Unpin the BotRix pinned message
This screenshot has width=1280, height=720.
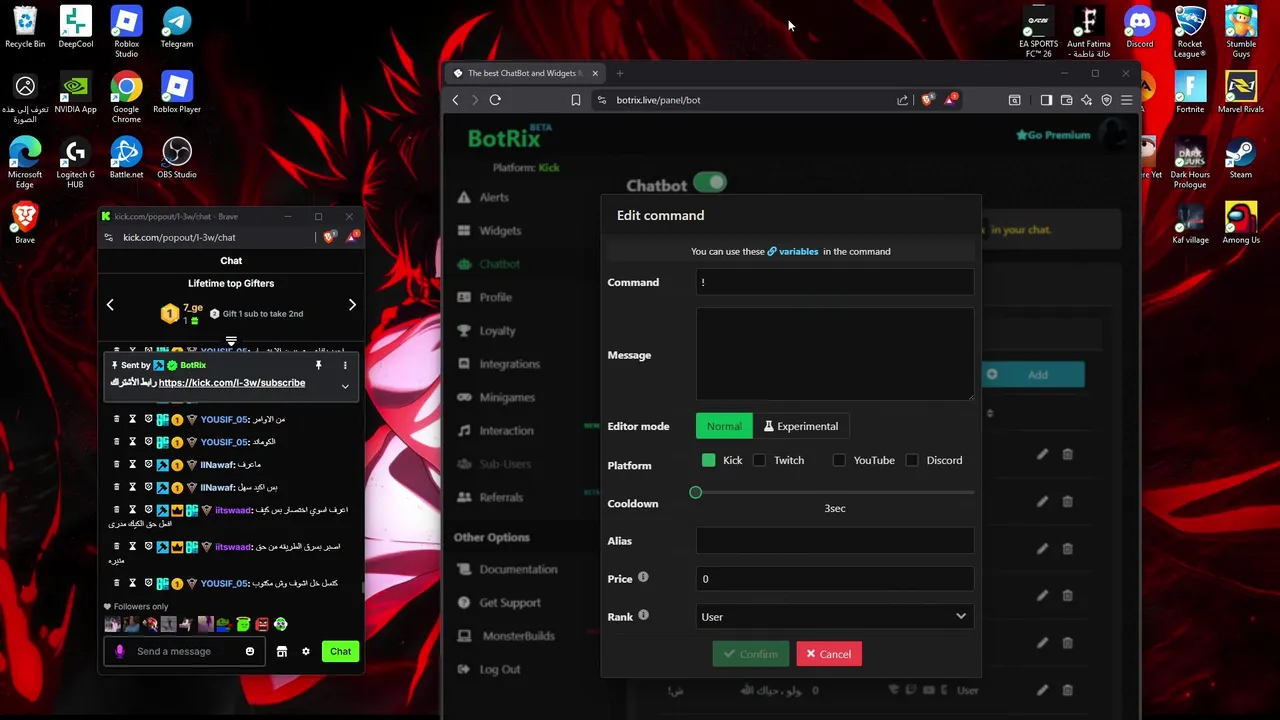[x=319, y=365]
